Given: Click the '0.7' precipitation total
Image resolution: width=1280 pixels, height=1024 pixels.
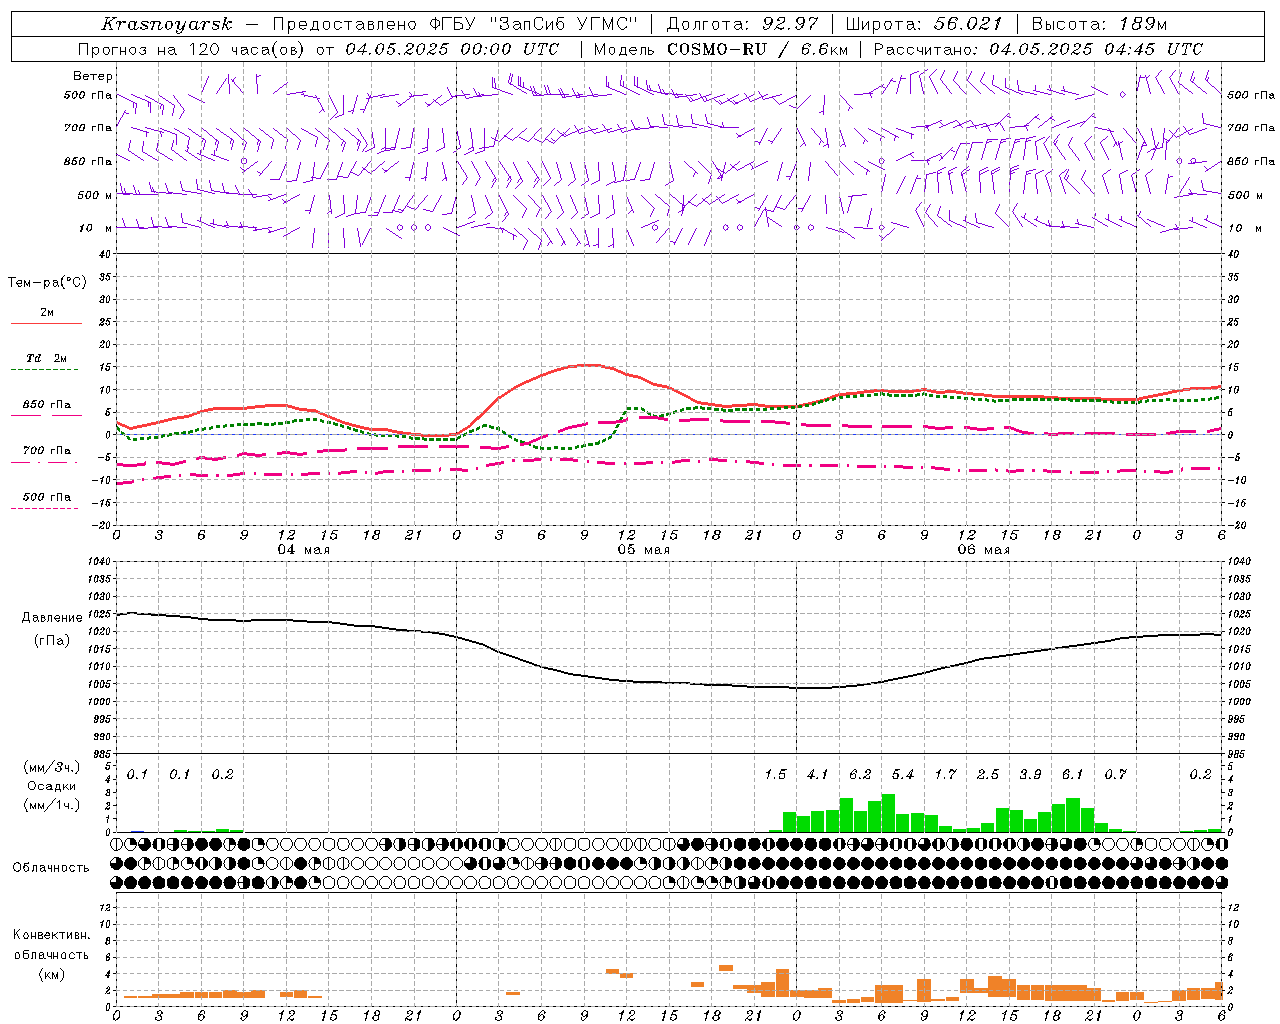Looking at the screenshot, I should tap(1115, 775).
